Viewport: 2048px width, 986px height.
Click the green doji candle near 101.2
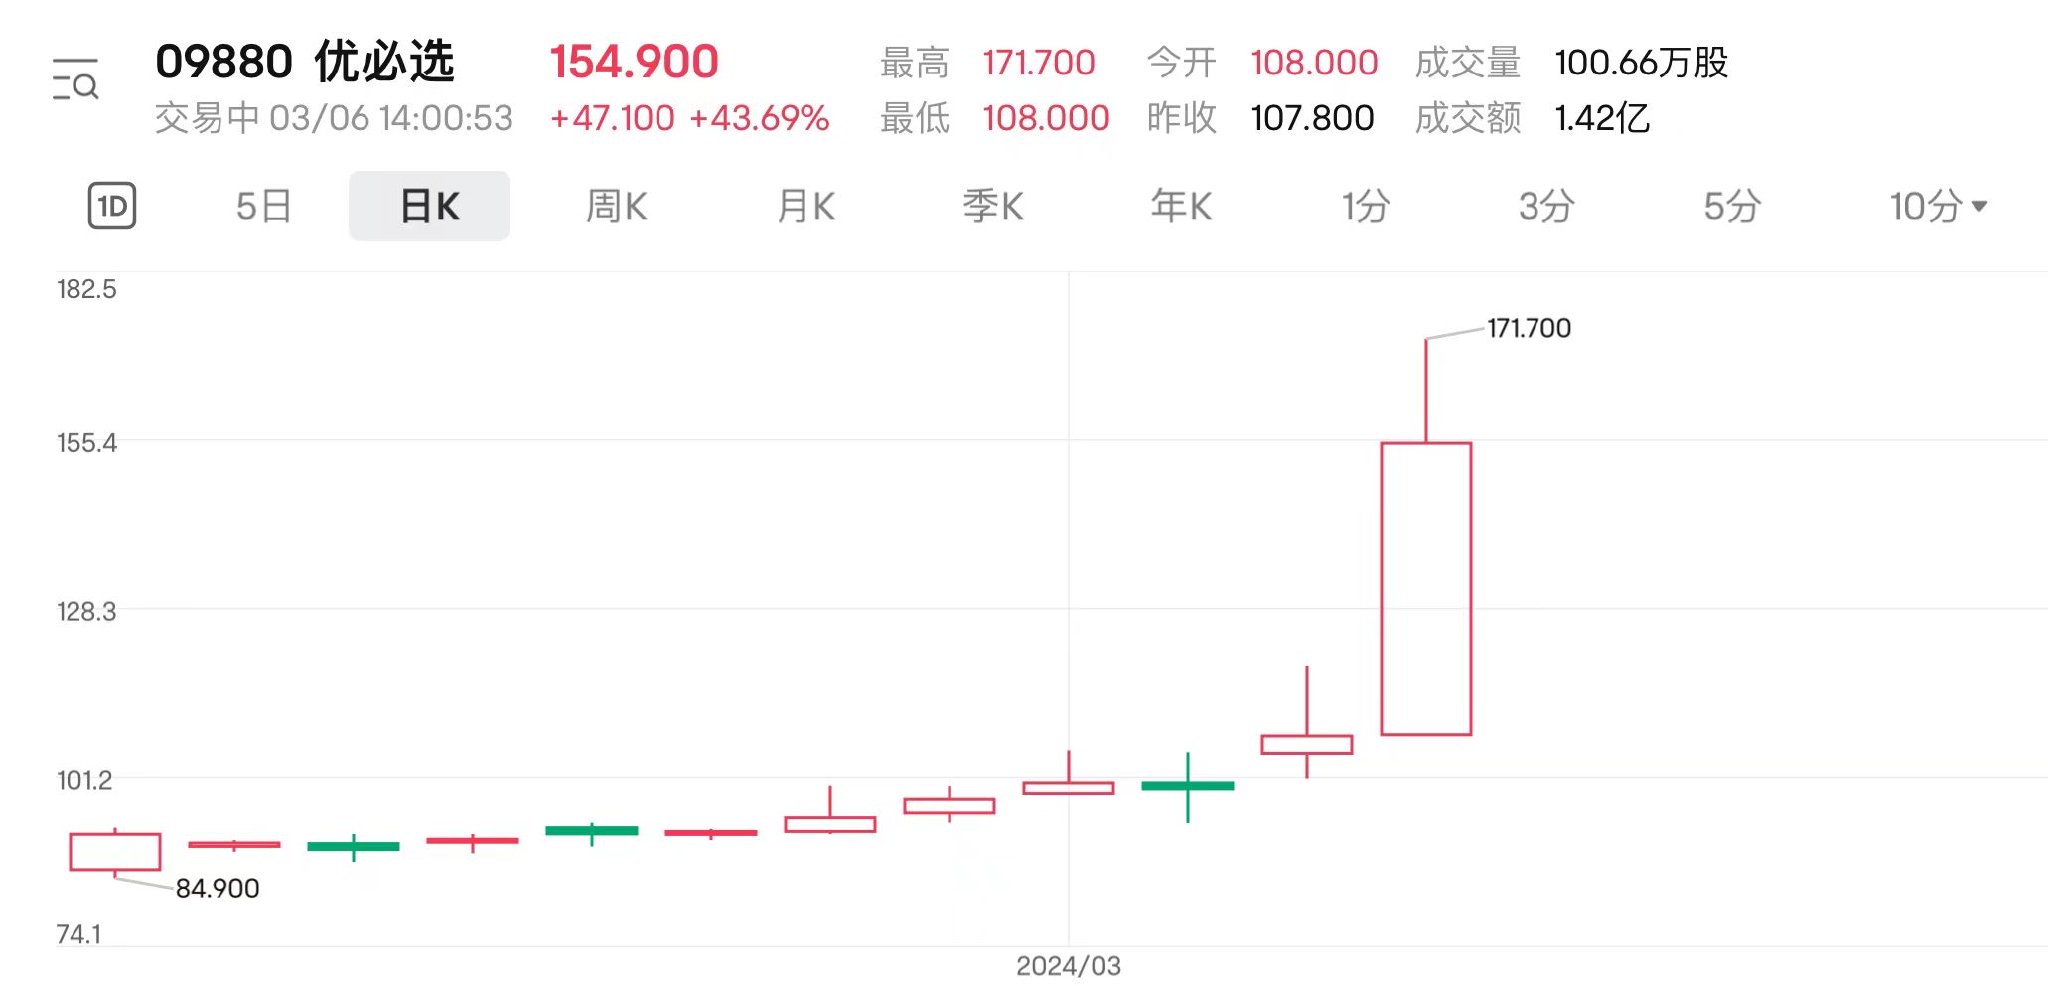(1188, 786)
